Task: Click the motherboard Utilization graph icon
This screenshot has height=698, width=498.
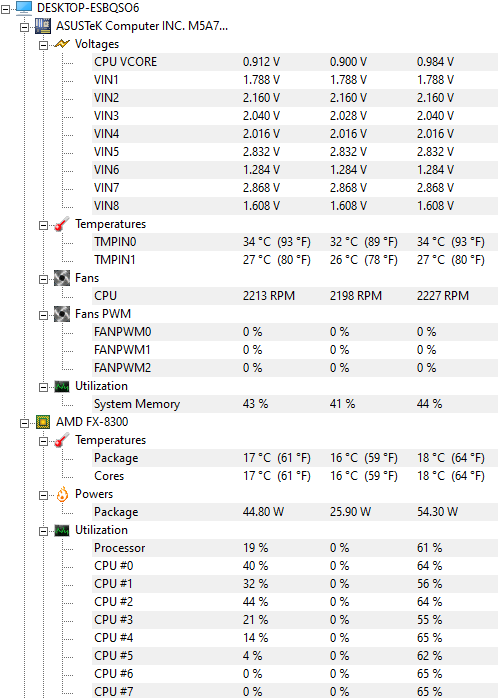Action: [62, 386]
